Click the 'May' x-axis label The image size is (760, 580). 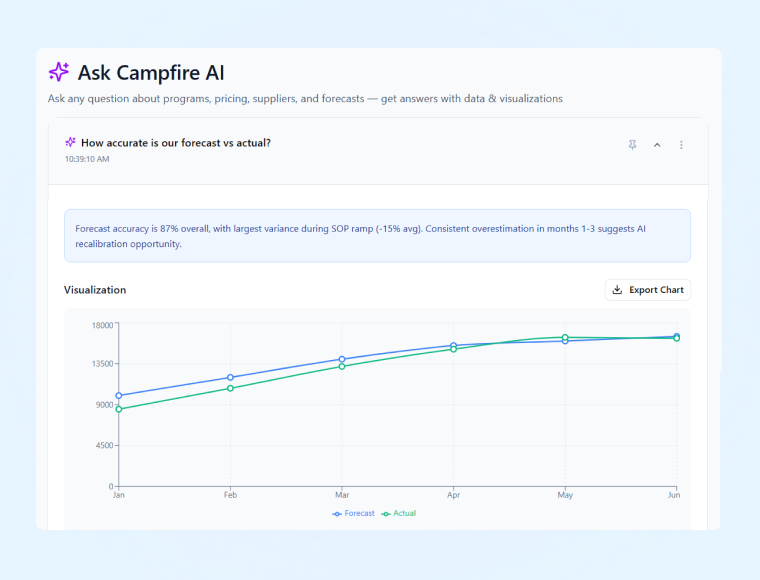pyautogui.click(x=565, y=495)
